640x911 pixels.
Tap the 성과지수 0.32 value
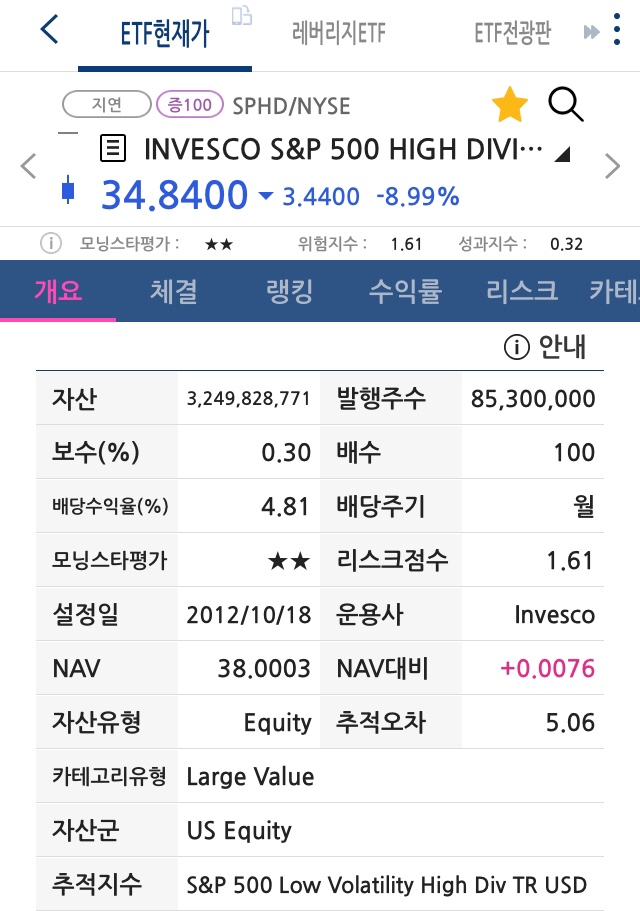click(x=566, y=244)
